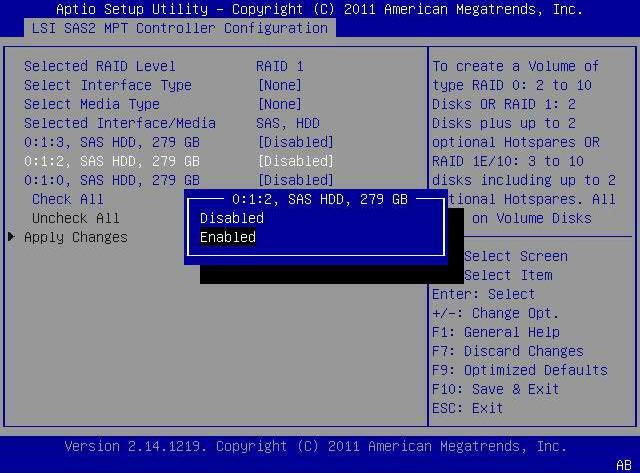640x473 pixels.
Task: Click the F7: Discard Changes line
Action: coord(508,351)
